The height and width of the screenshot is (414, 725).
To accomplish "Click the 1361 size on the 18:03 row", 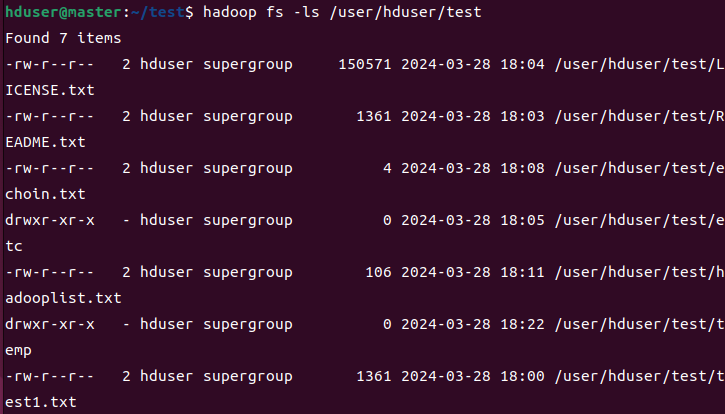I will pyautogui.click(x=374, y=116).
